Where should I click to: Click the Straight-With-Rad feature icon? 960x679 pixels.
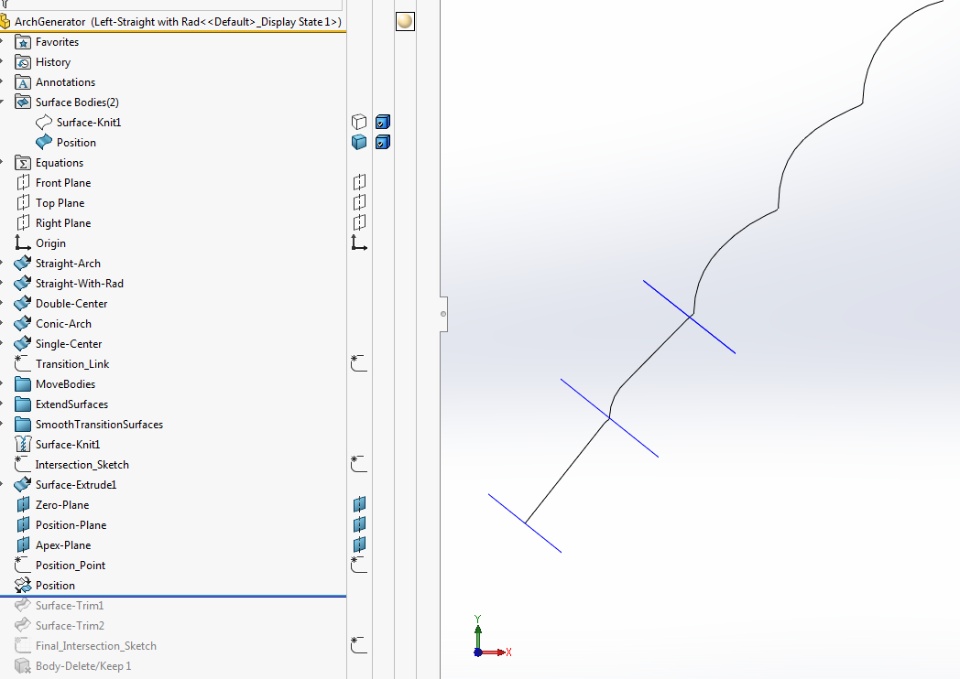click(x=23, y=283)
